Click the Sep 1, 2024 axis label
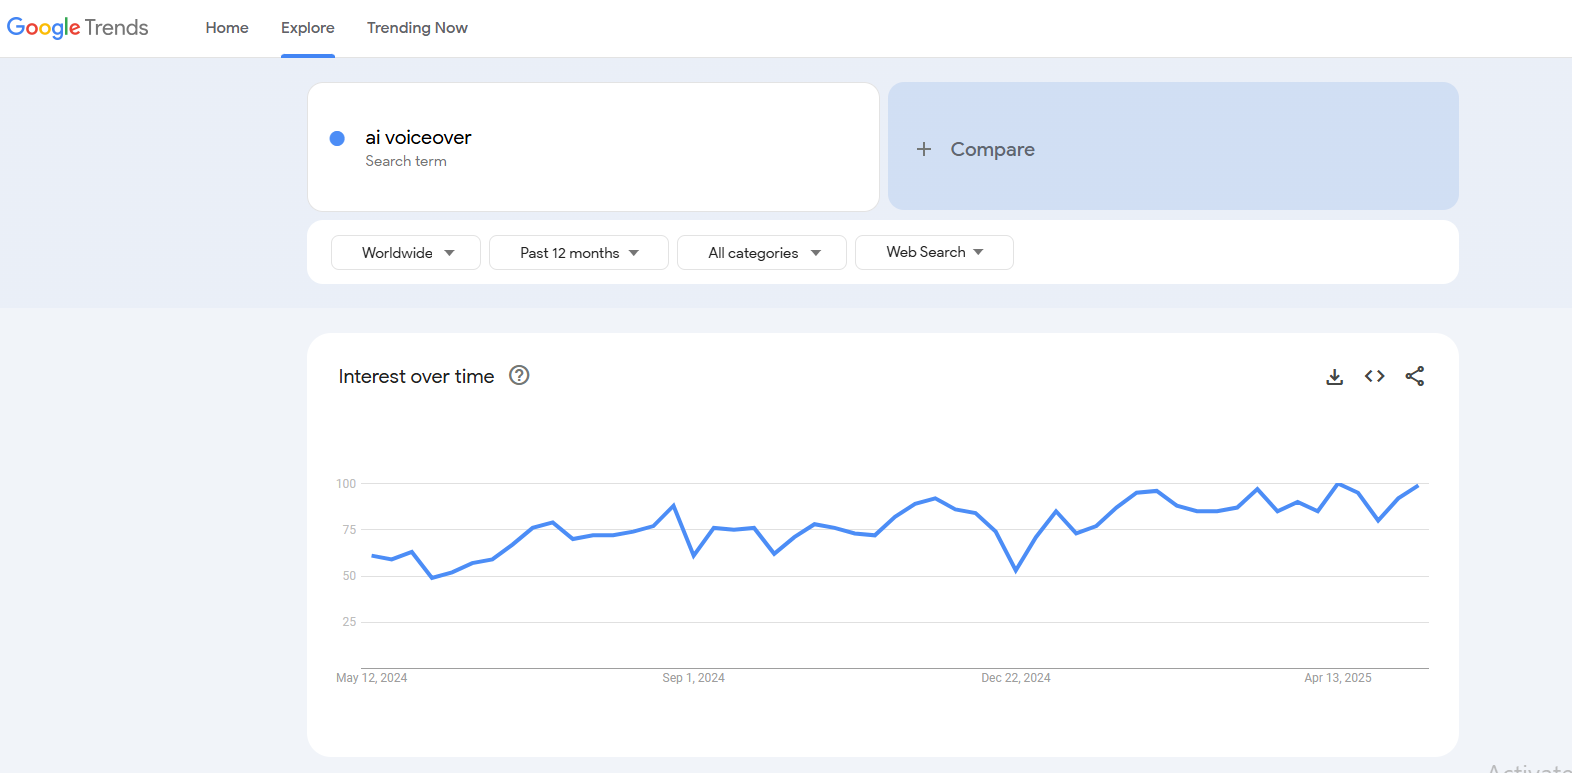1572x773 pixels. coord(693,678)
